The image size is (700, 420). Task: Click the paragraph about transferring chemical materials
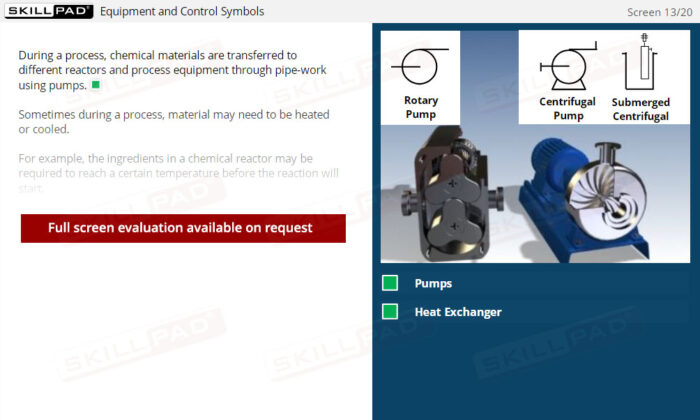(172, 70)
